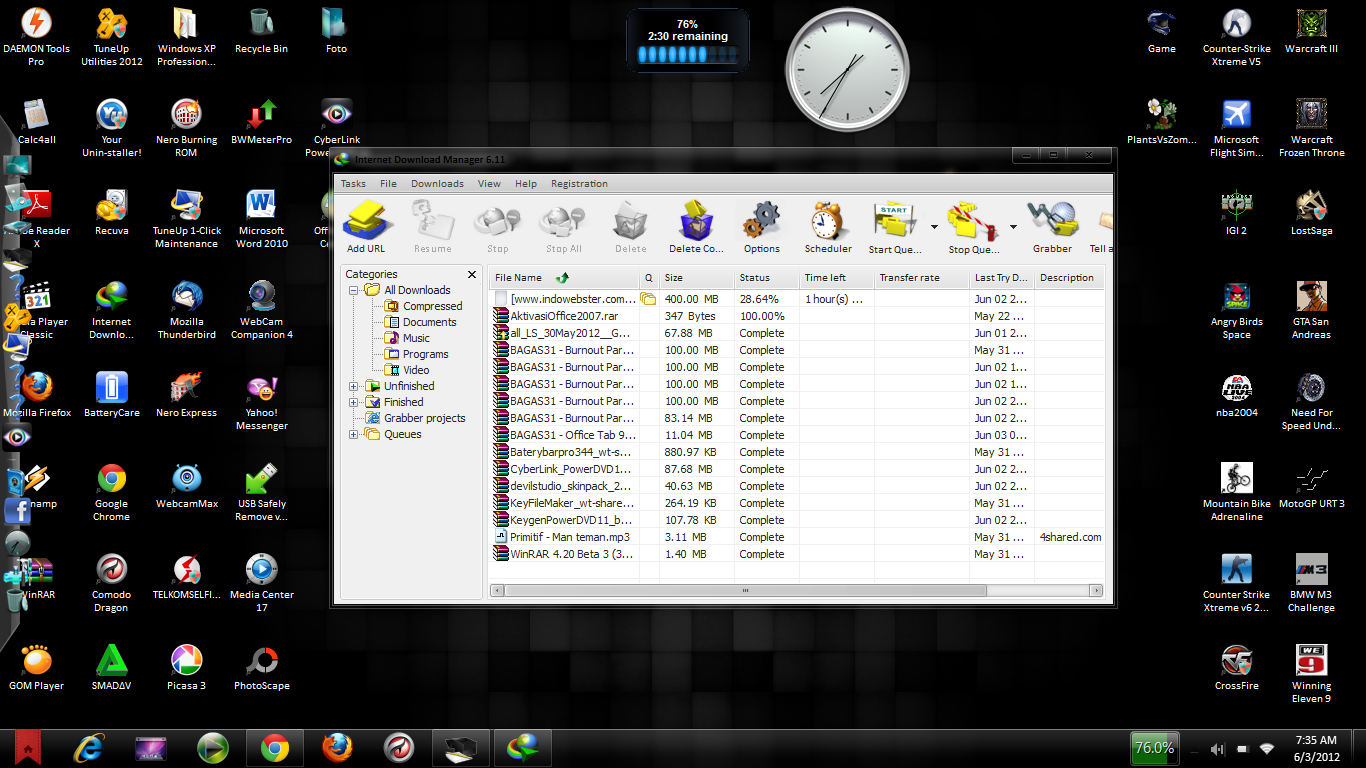Open IDM Options gear icon
Screen dimensions: 1366x768
[761, 220]
